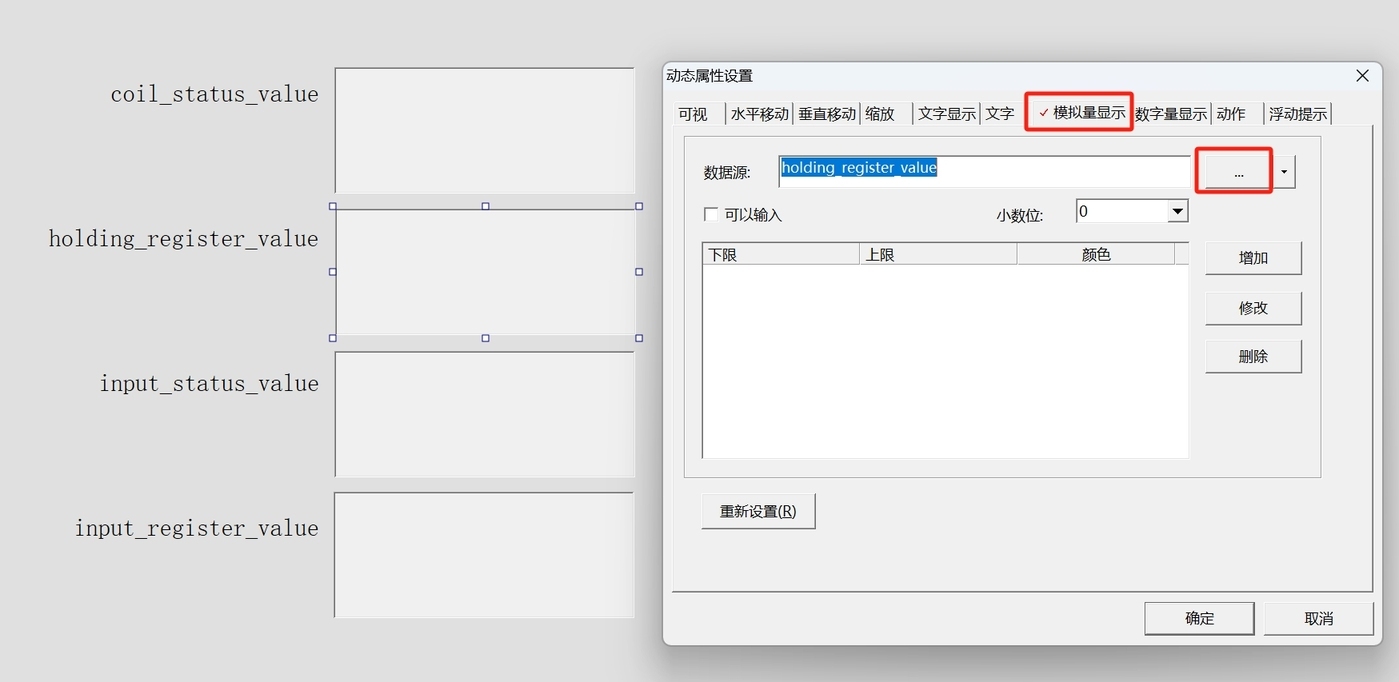Select the 缩放 tab

(x=881, y=114)
